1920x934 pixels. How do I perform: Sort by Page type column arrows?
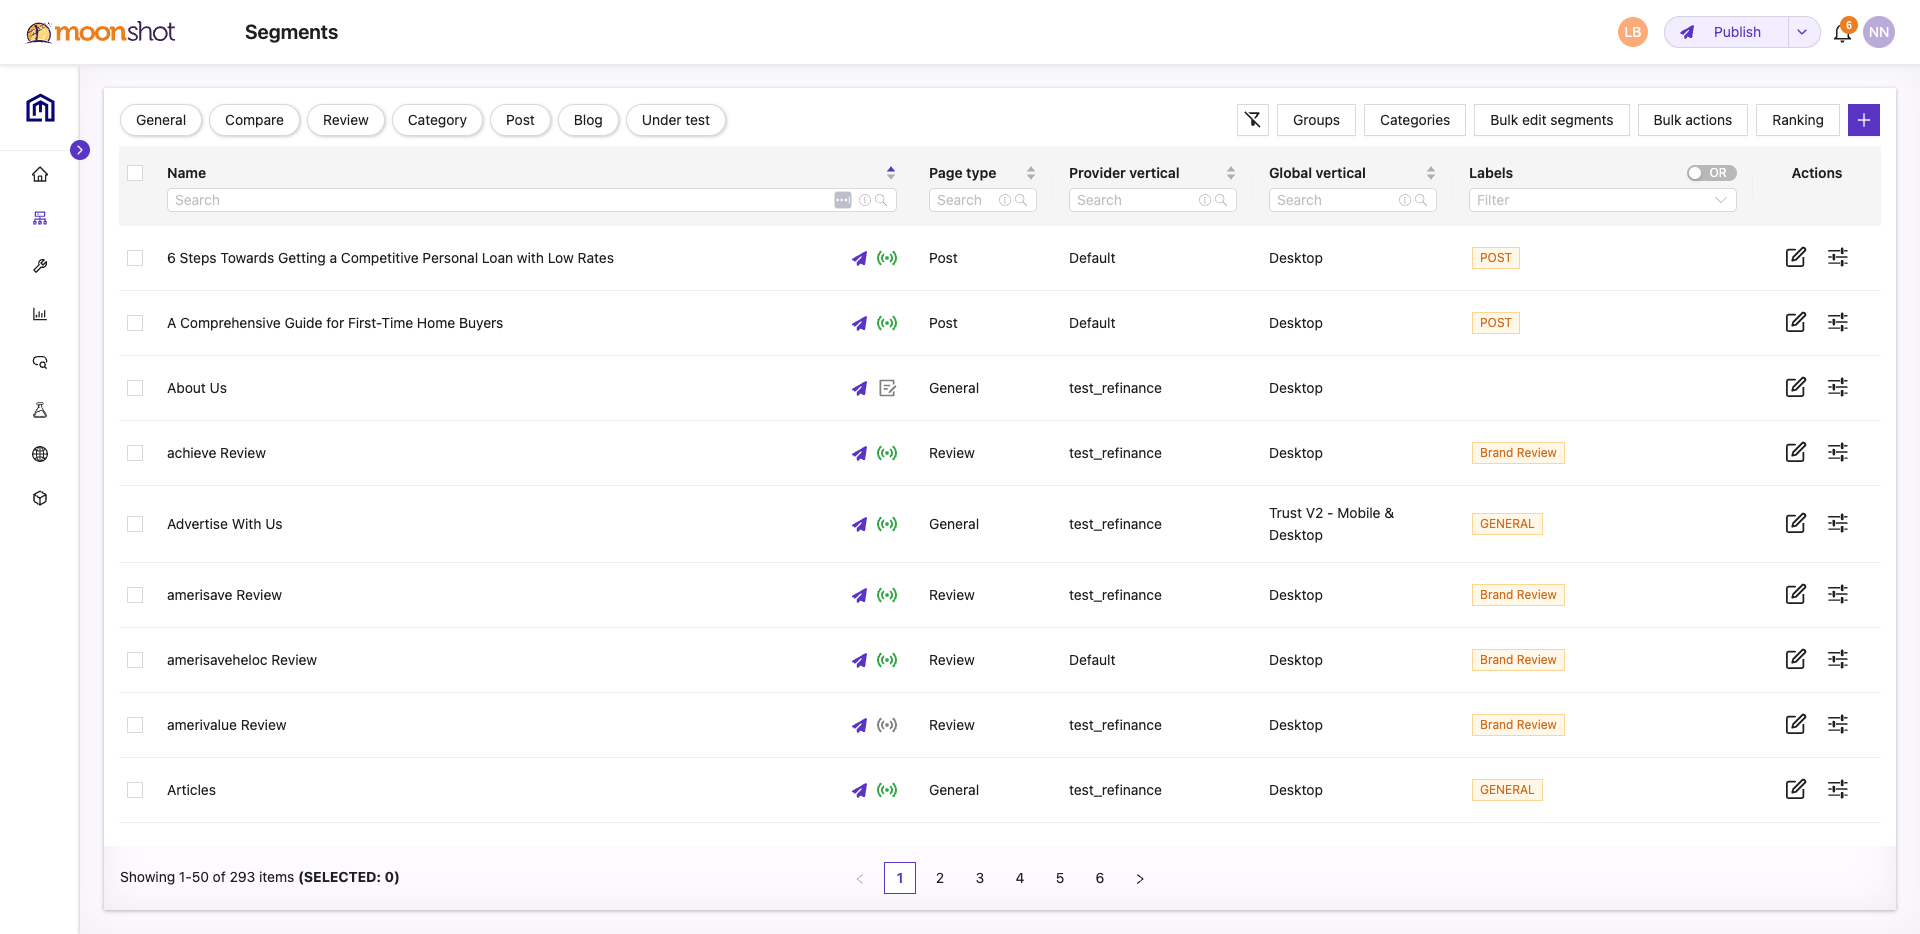(1031, 173)
